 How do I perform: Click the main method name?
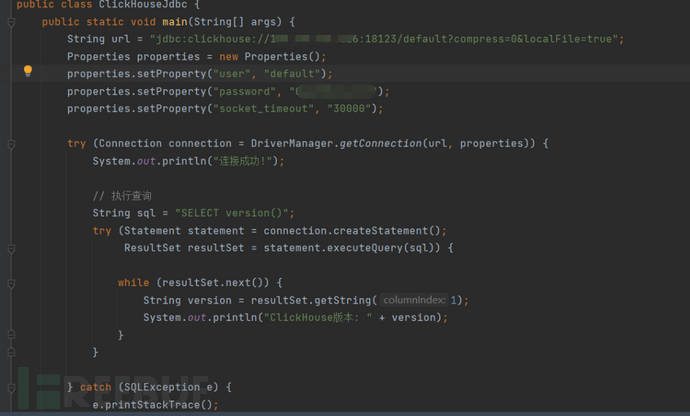pos(175,22)
